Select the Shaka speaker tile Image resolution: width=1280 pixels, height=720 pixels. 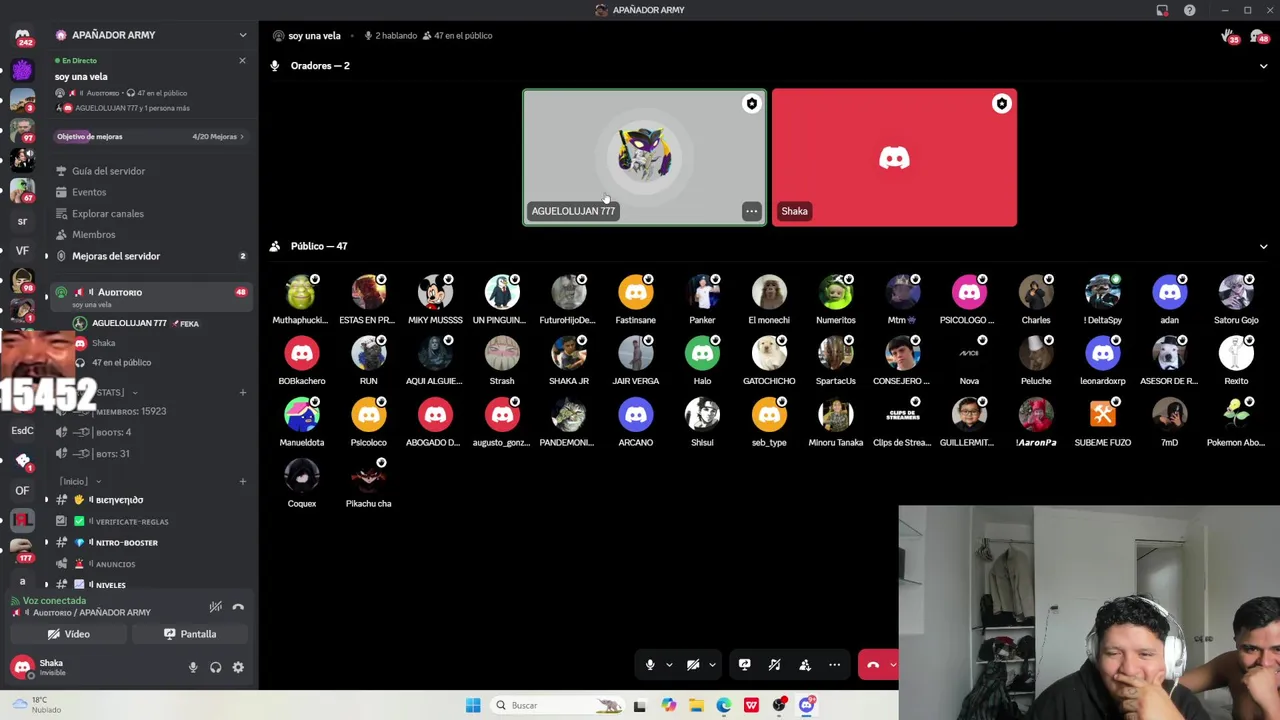point(894,158)
